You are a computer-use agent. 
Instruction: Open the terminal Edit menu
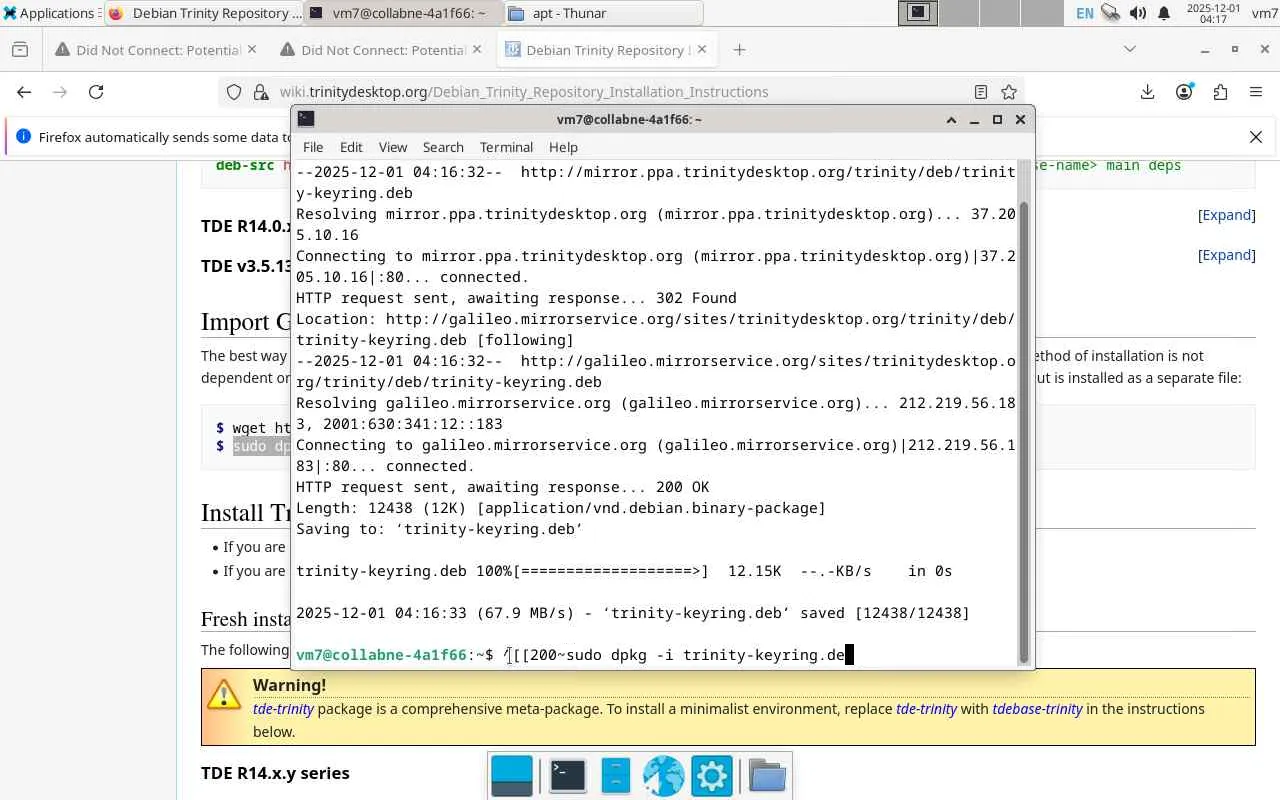[x=351, y=147]
